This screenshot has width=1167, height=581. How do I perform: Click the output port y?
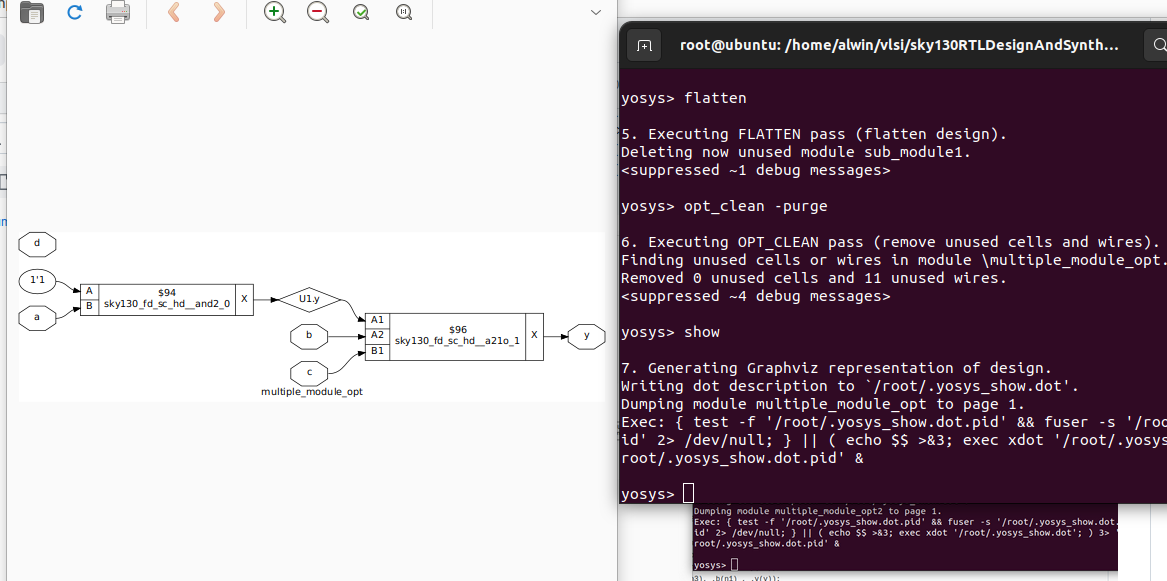click(x=586, y=336)
